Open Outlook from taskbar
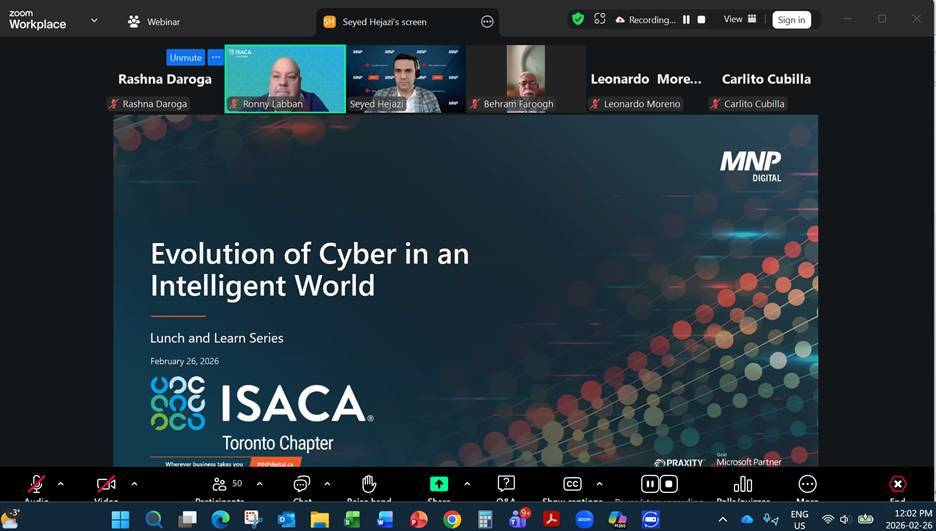Viewport: 936px width, 531px height. [x=286, y=519]
